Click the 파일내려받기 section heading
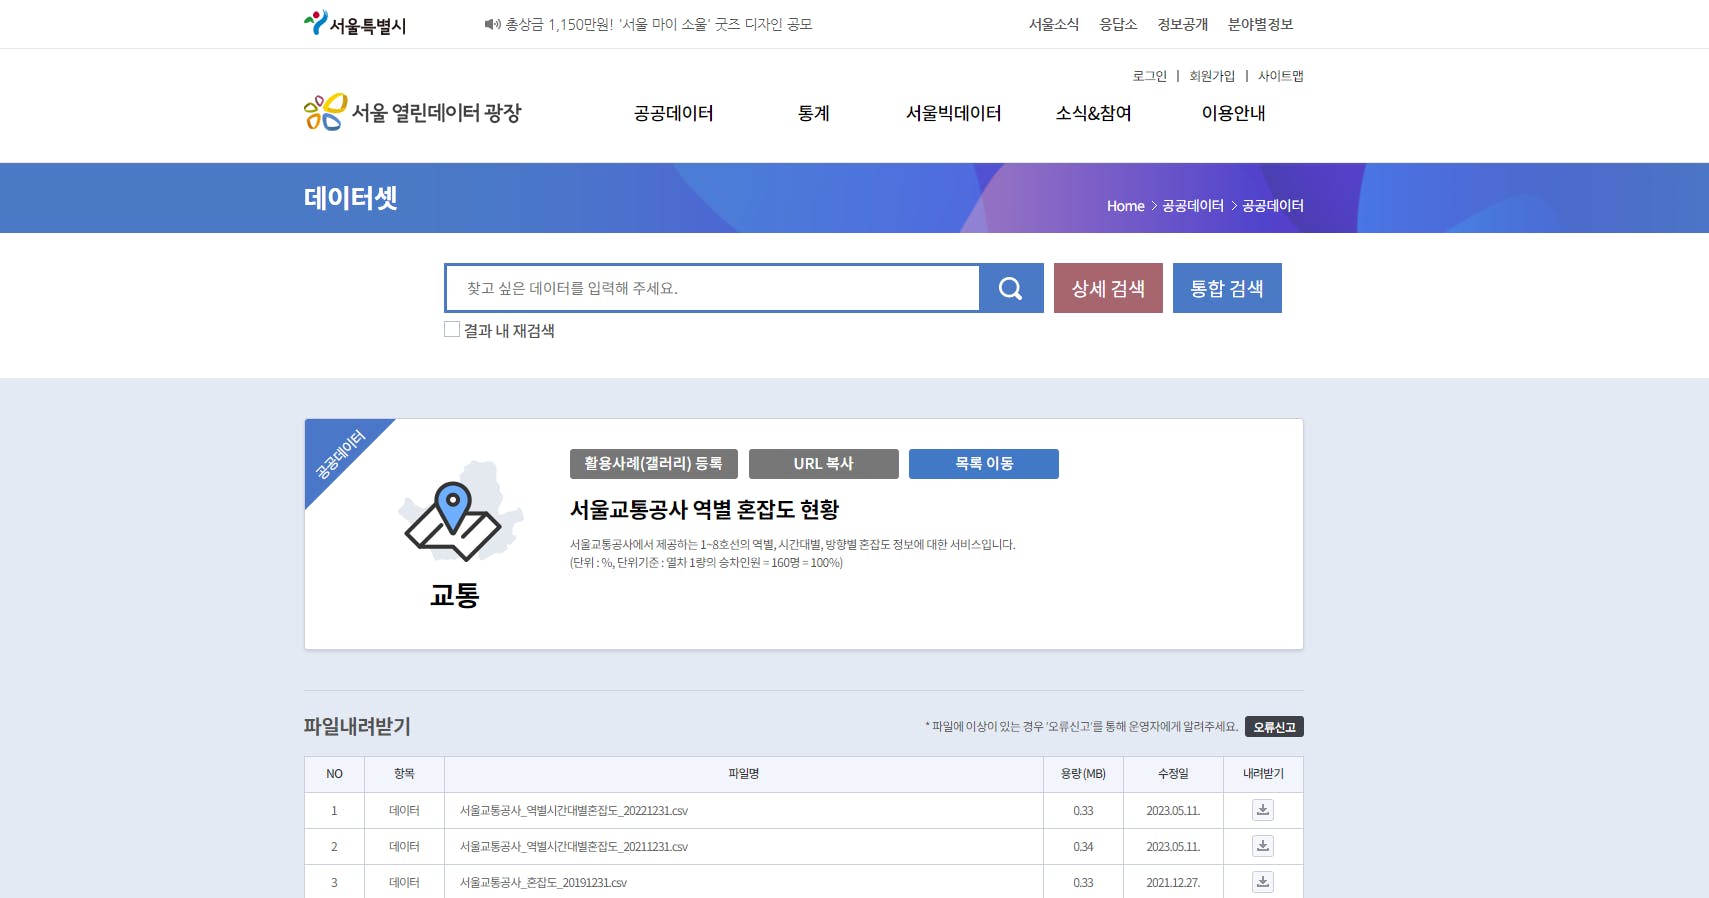This screenshot has width=1709, height=898. [357, 727]
